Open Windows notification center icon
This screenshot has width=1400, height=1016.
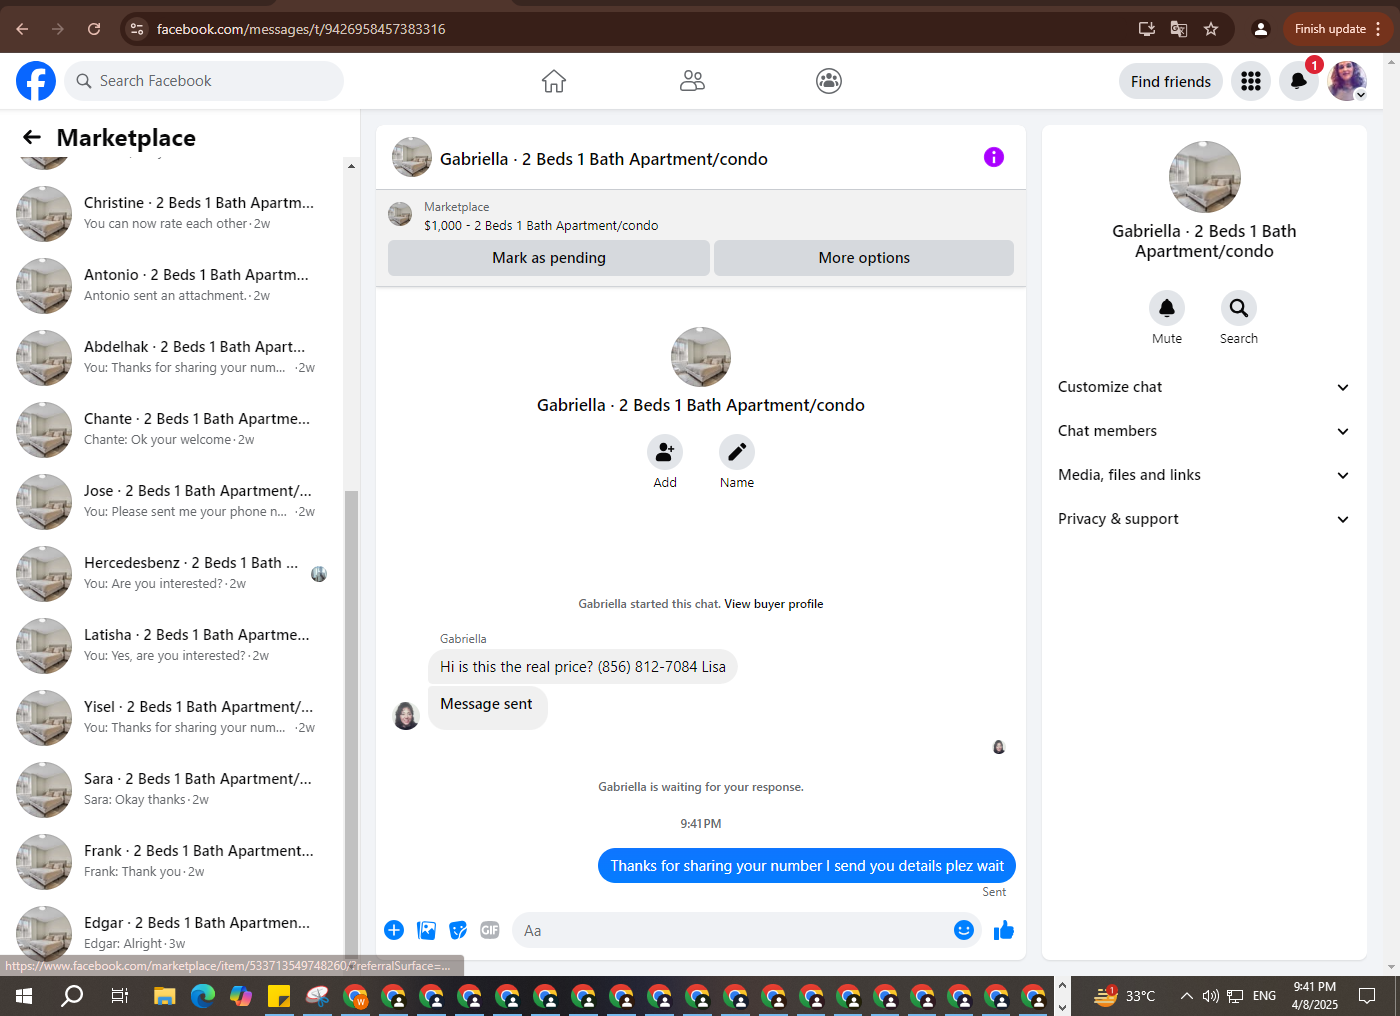1367,996
